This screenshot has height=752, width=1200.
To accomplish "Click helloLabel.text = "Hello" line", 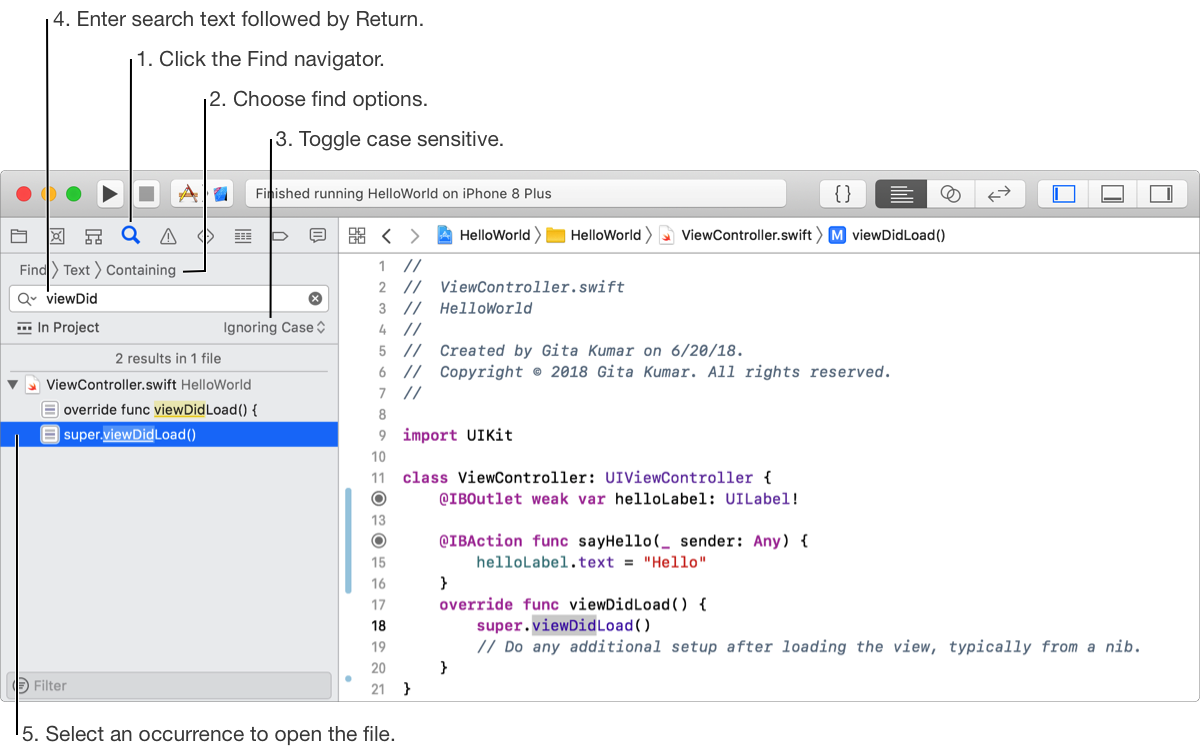I will coord(592,562).
